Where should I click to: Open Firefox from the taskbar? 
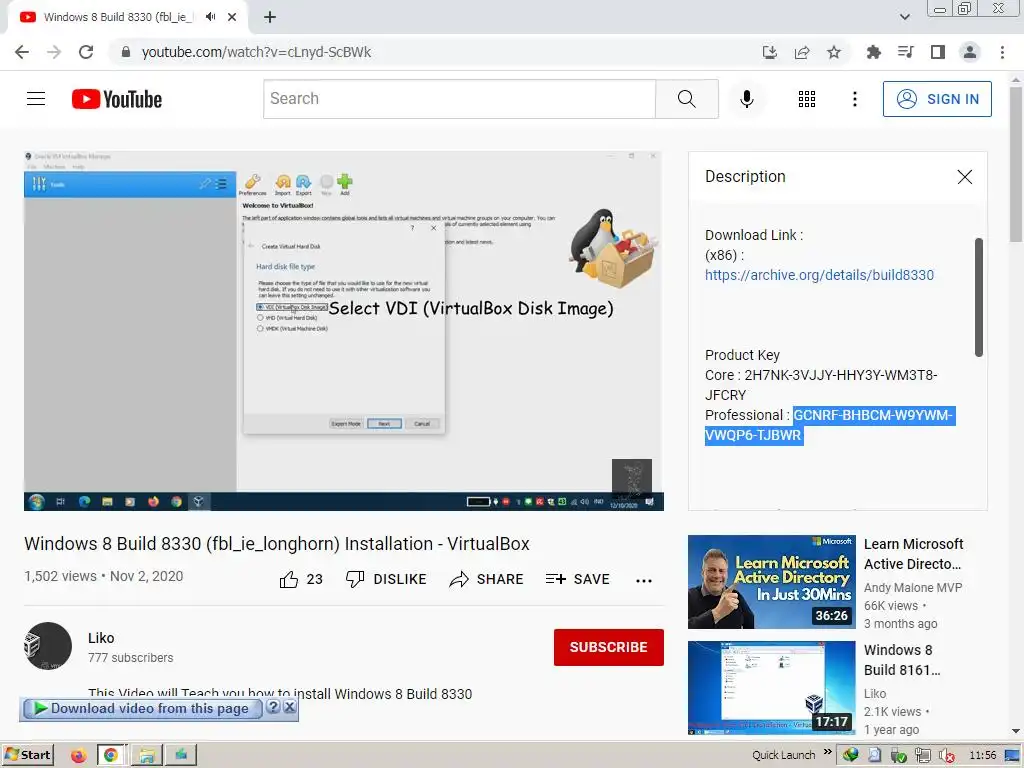(x=79, y=756)
